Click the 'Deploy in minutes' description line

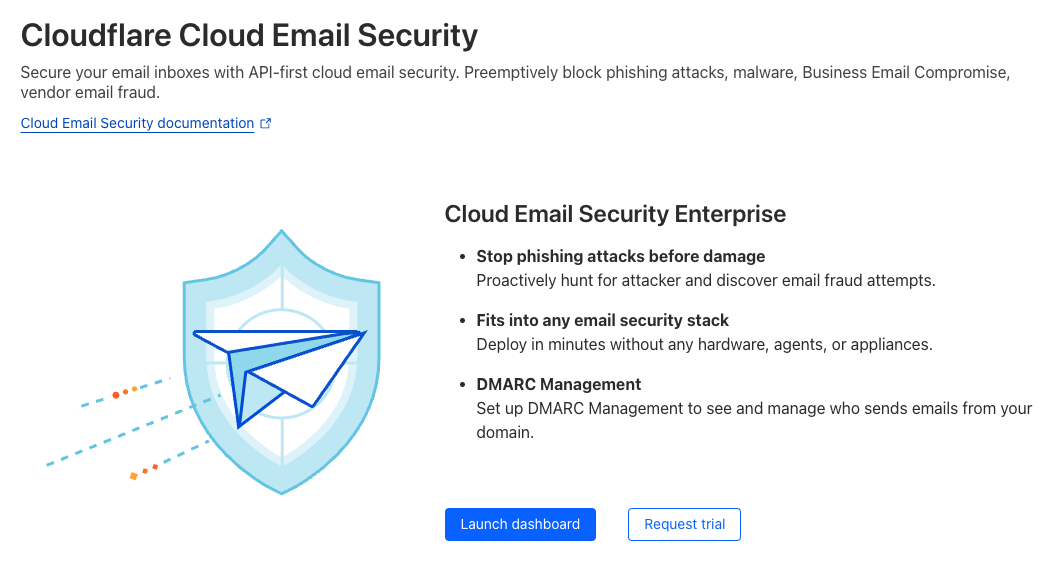tap(704, 344)
